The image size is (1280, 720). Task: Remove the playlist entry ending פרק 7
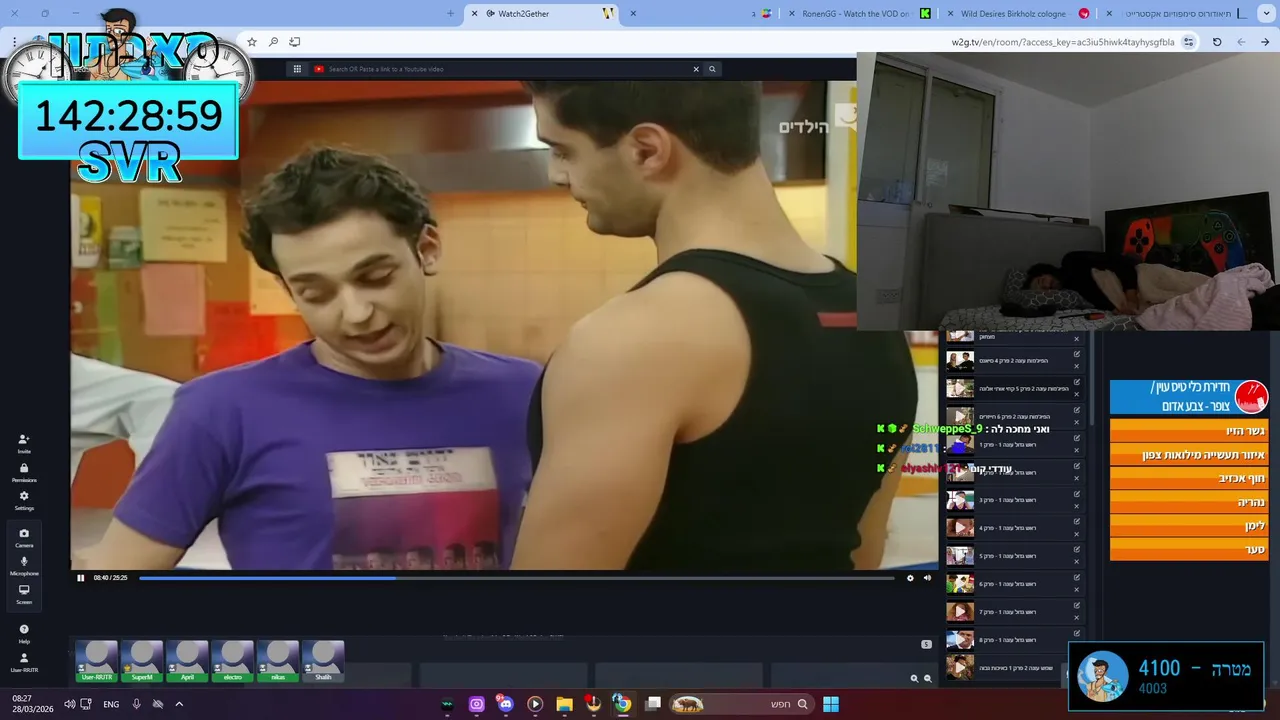tap(1077, 617)
